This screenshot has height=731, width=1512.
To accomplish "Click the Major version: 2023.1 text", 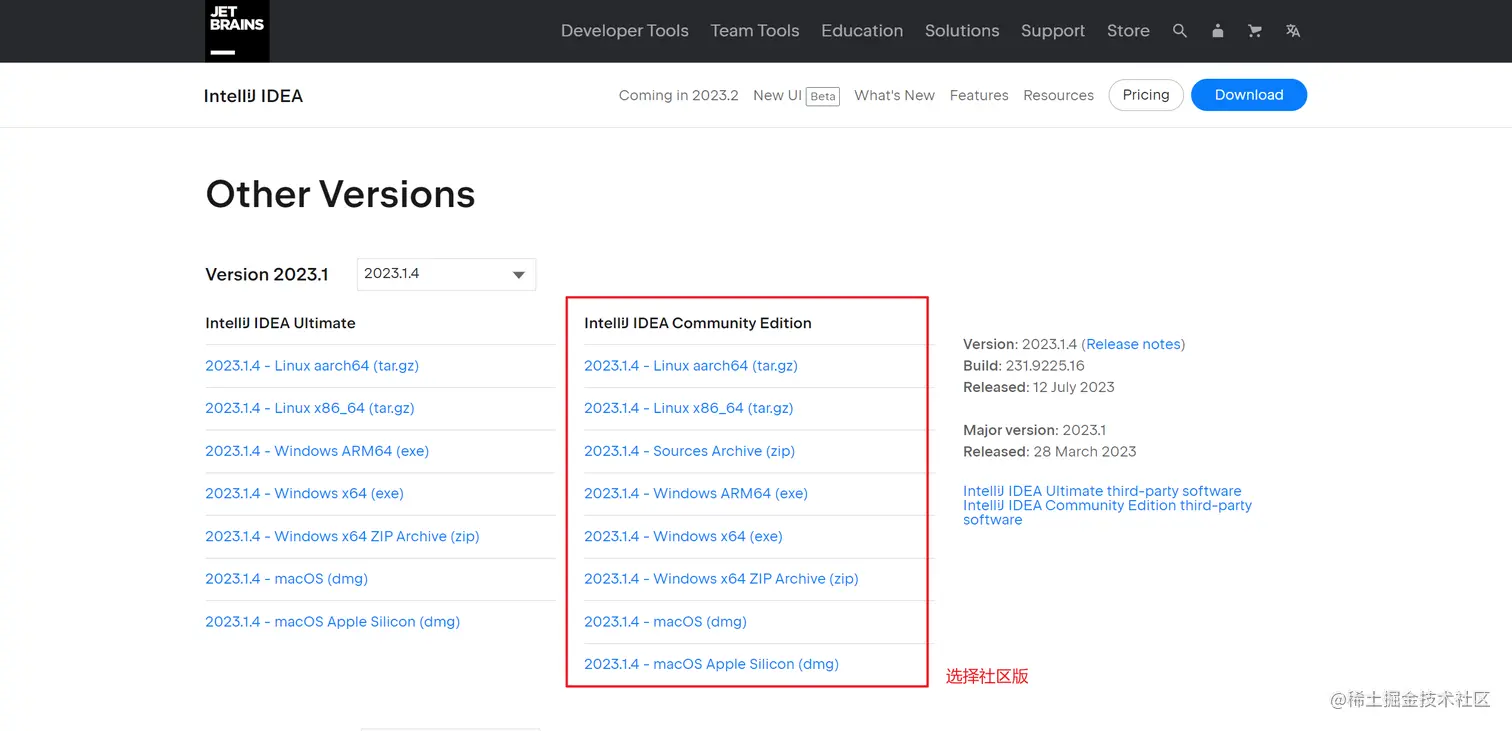I will (x=1035, y=430).
